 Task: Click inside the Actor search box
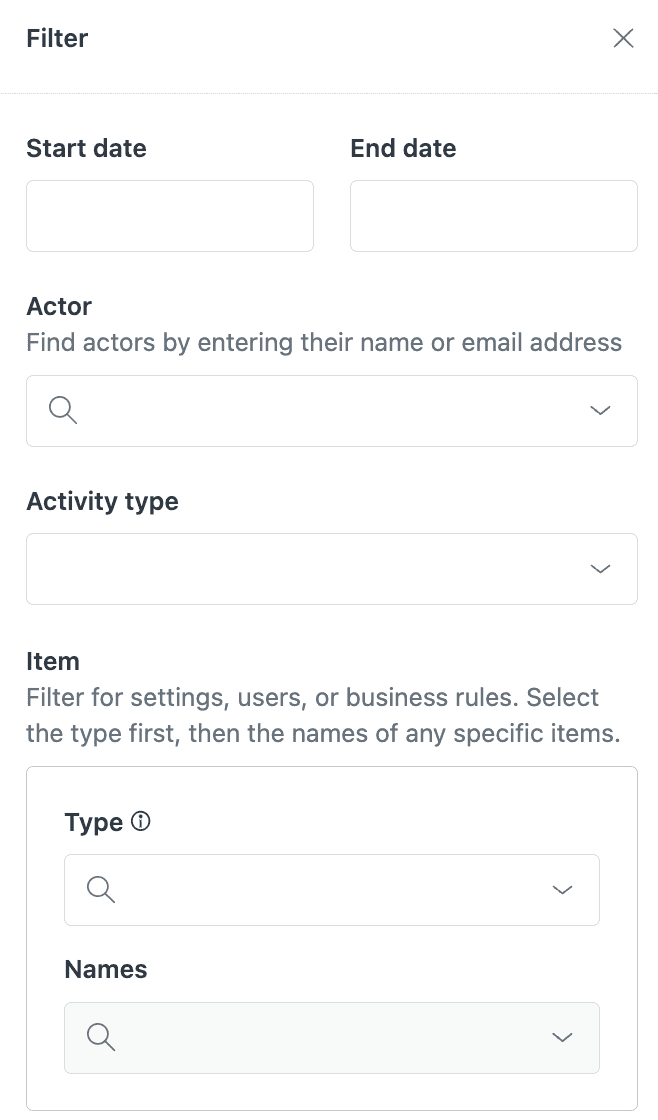(x=300, y=410)
